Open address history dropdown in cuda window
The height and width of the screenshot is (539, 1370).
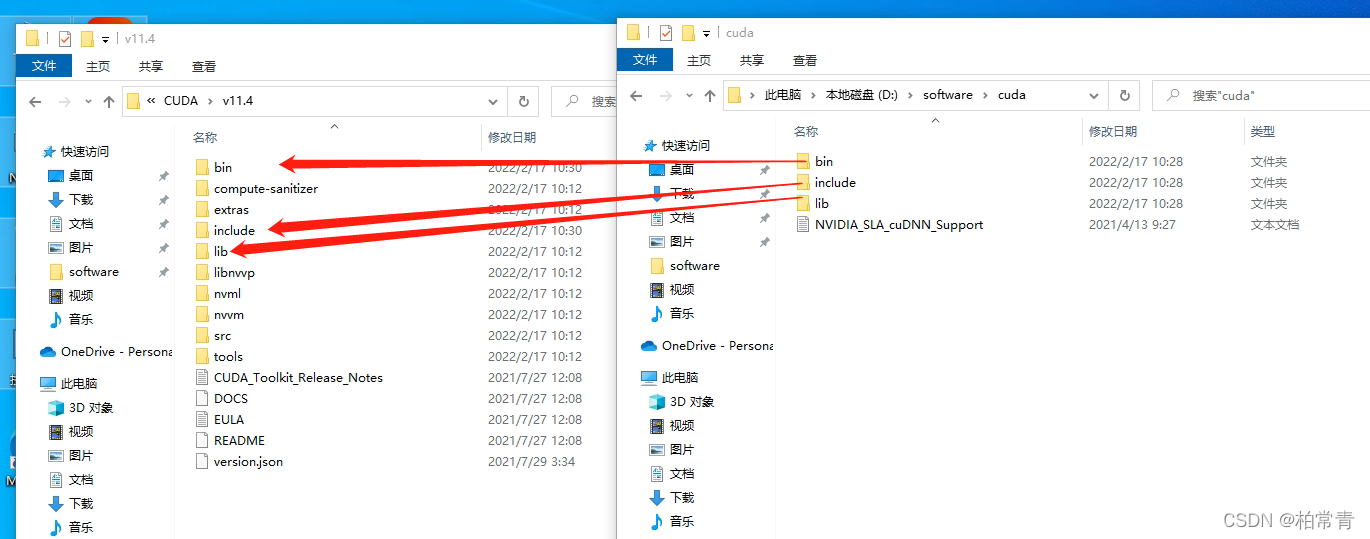[x=1094, y=95]
